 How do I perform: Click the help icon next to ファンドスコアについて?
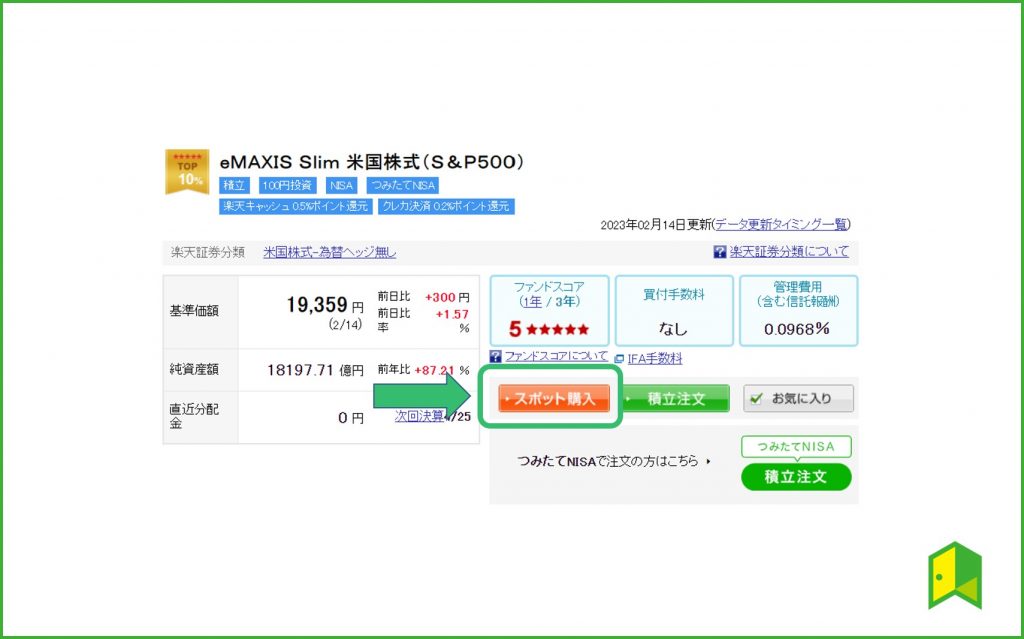tap(495, 357)
